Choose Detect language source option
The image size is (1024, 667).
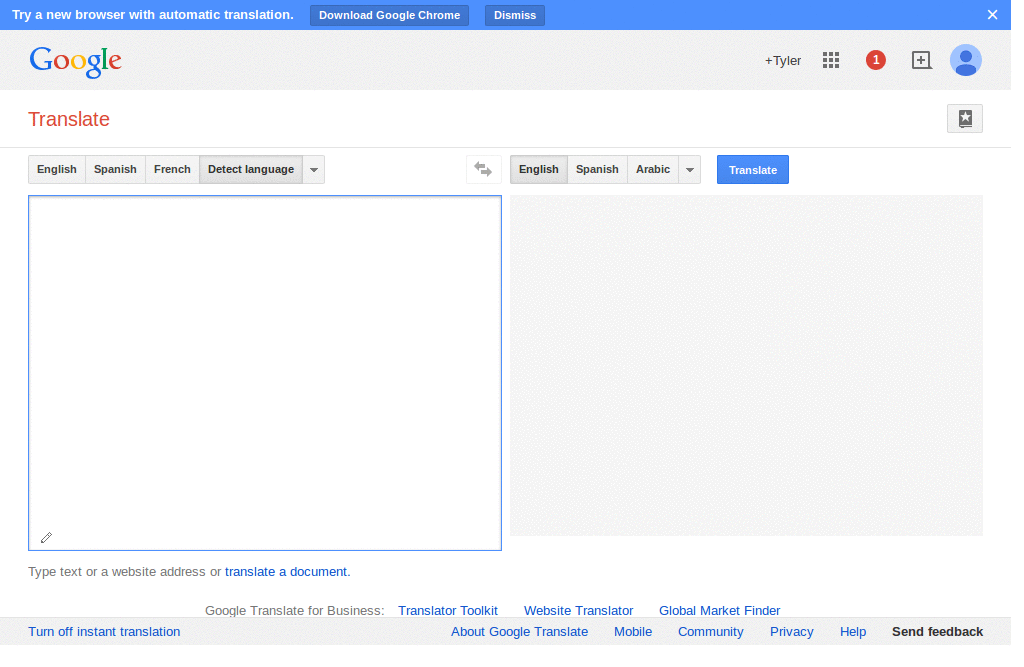tap(251, 169)
